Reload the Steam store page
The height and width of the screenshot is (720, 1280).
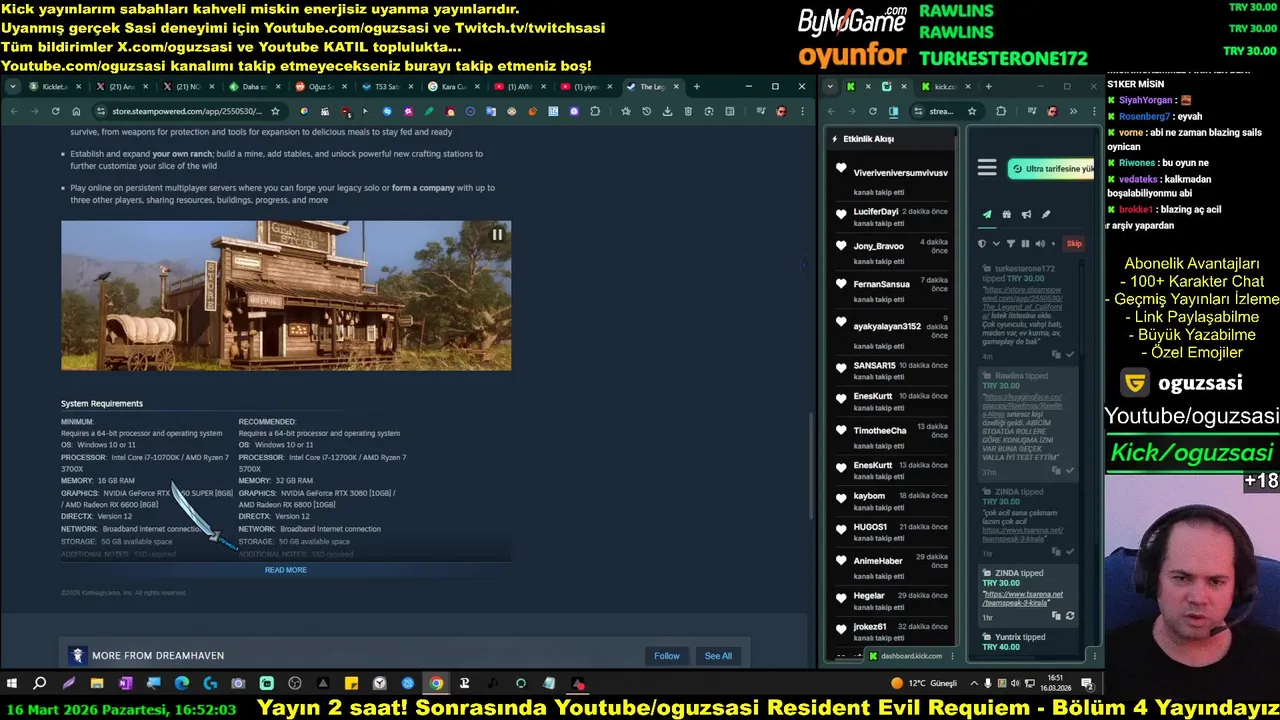coord(56,111)
